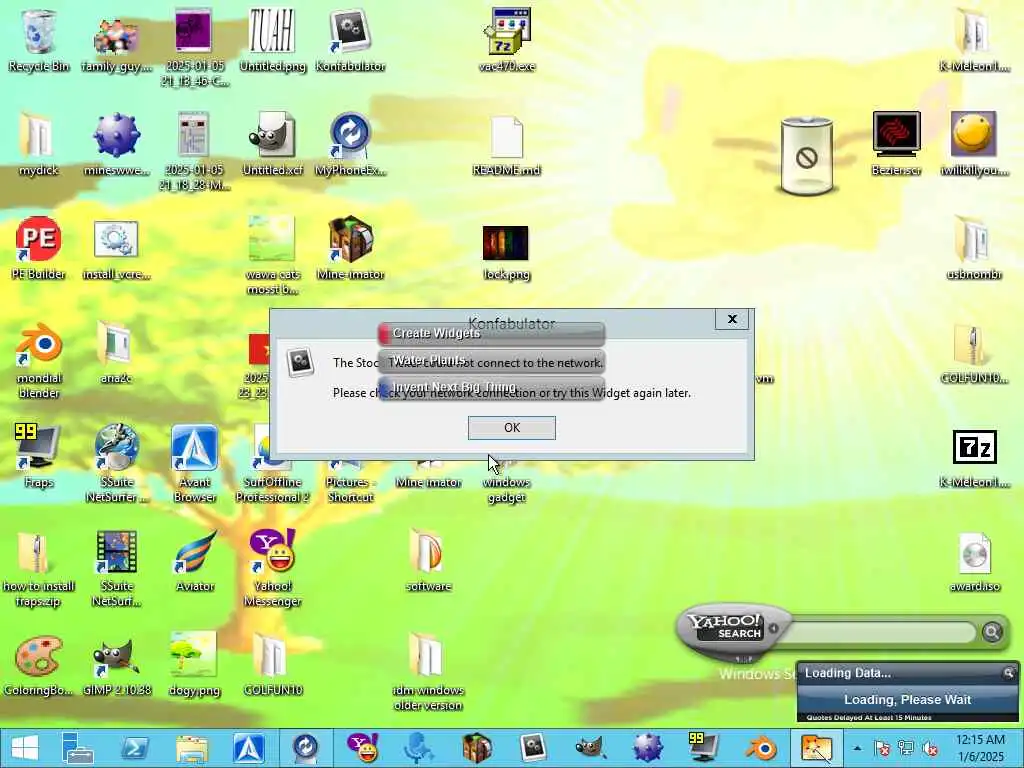Open the mydick folder

click(39, 144)
